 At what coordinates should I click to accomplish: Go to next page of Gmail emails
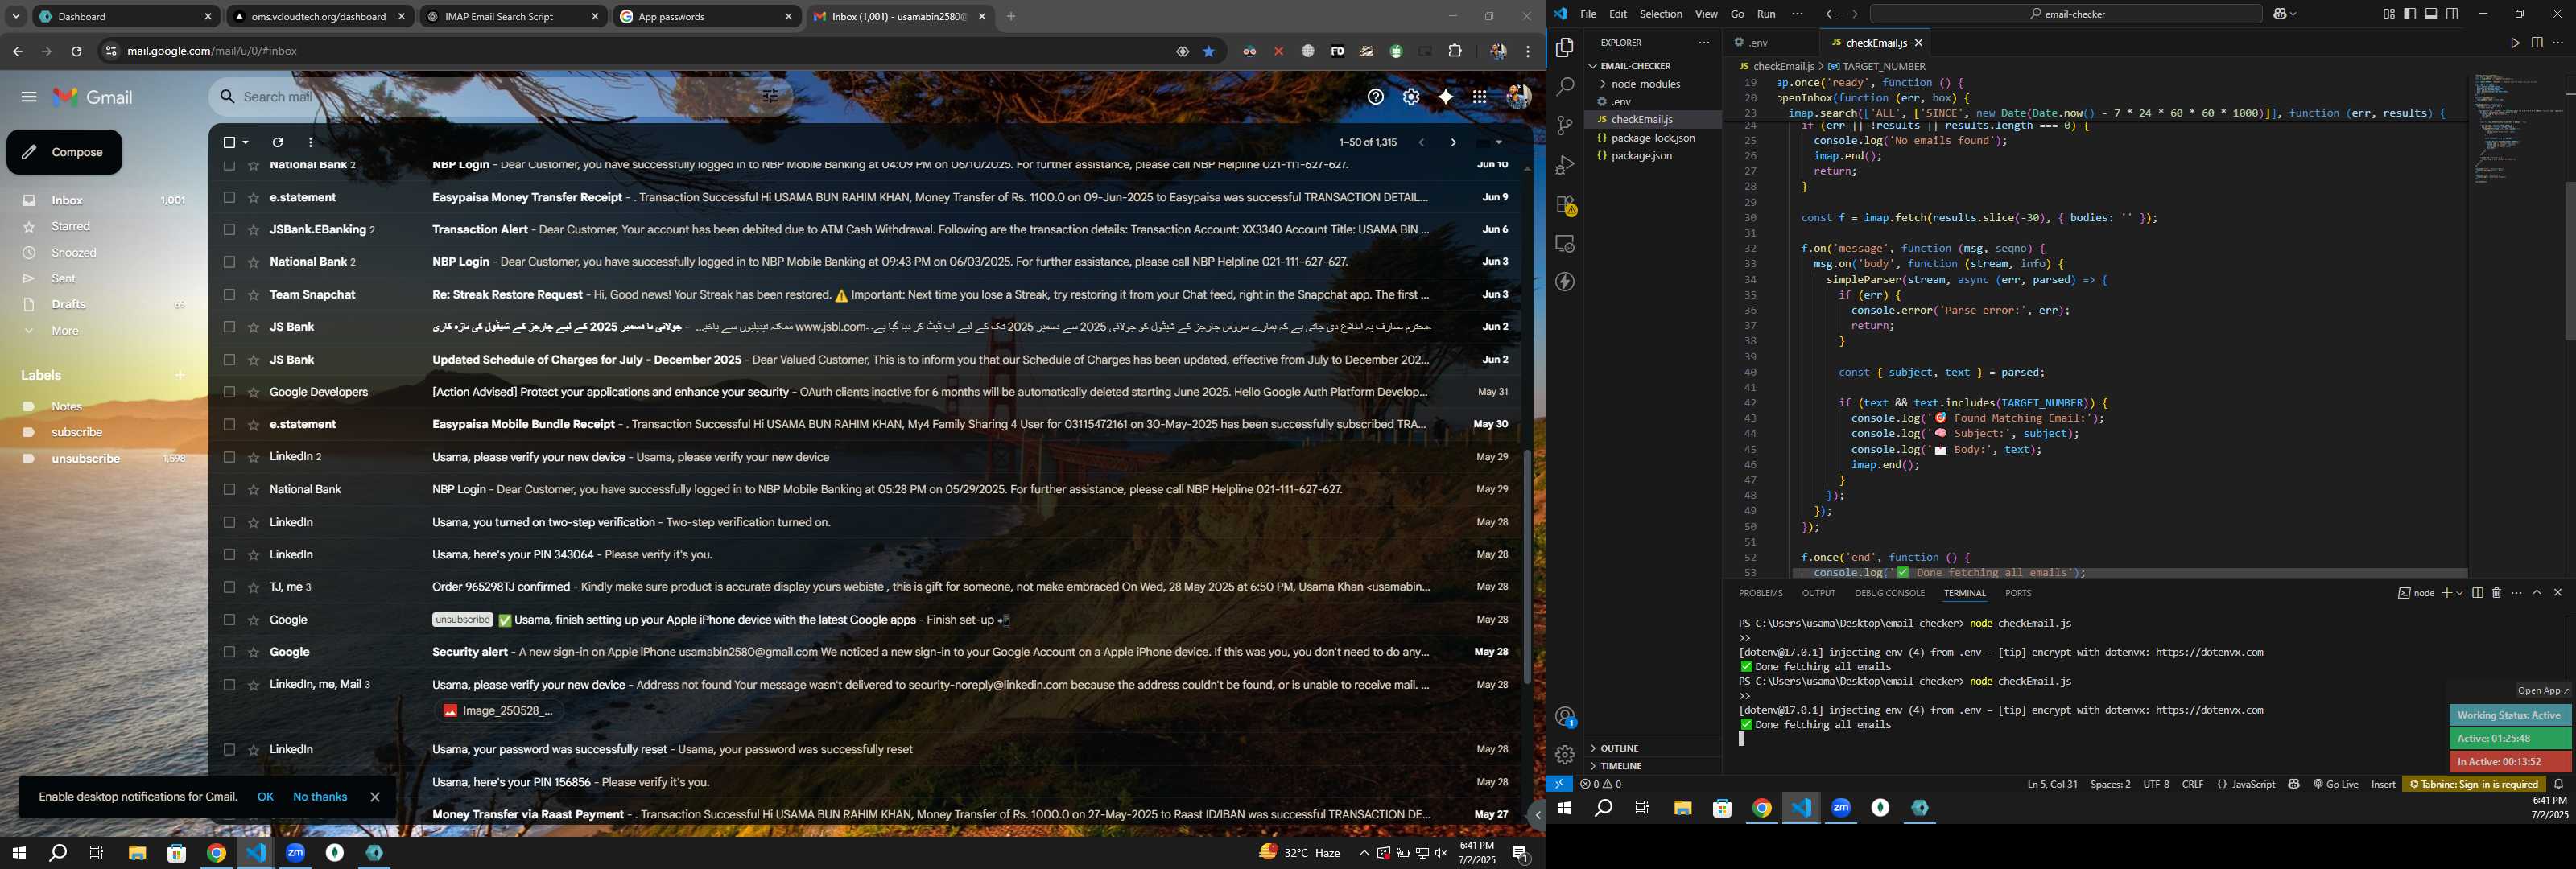pyautogui.click(x=1453, y=143)
